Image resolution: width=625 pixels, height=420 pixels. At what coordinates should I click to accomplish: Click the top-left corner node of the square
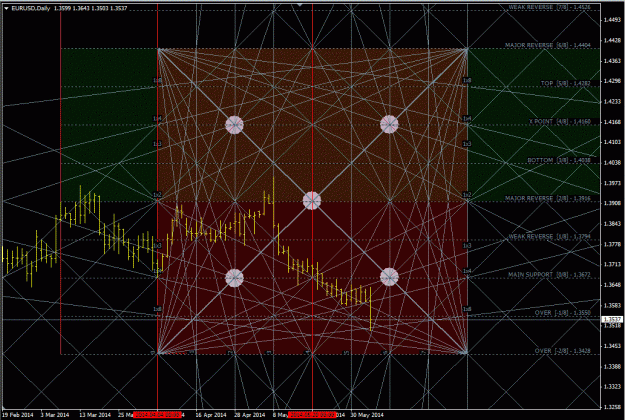tap(158, 49)
